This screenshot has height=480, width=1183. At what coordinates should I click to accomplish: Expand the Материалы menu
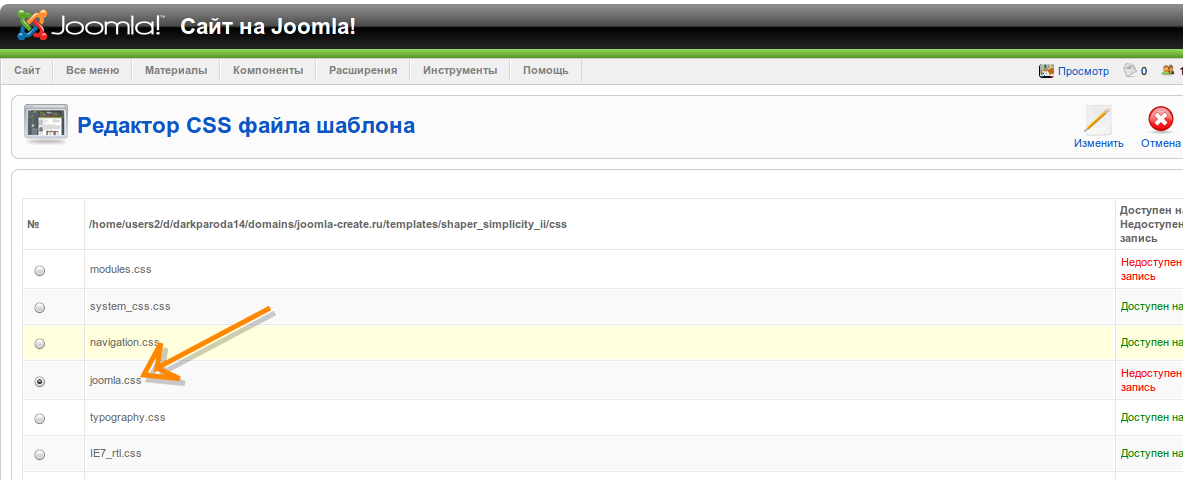(x=176, y=71)
